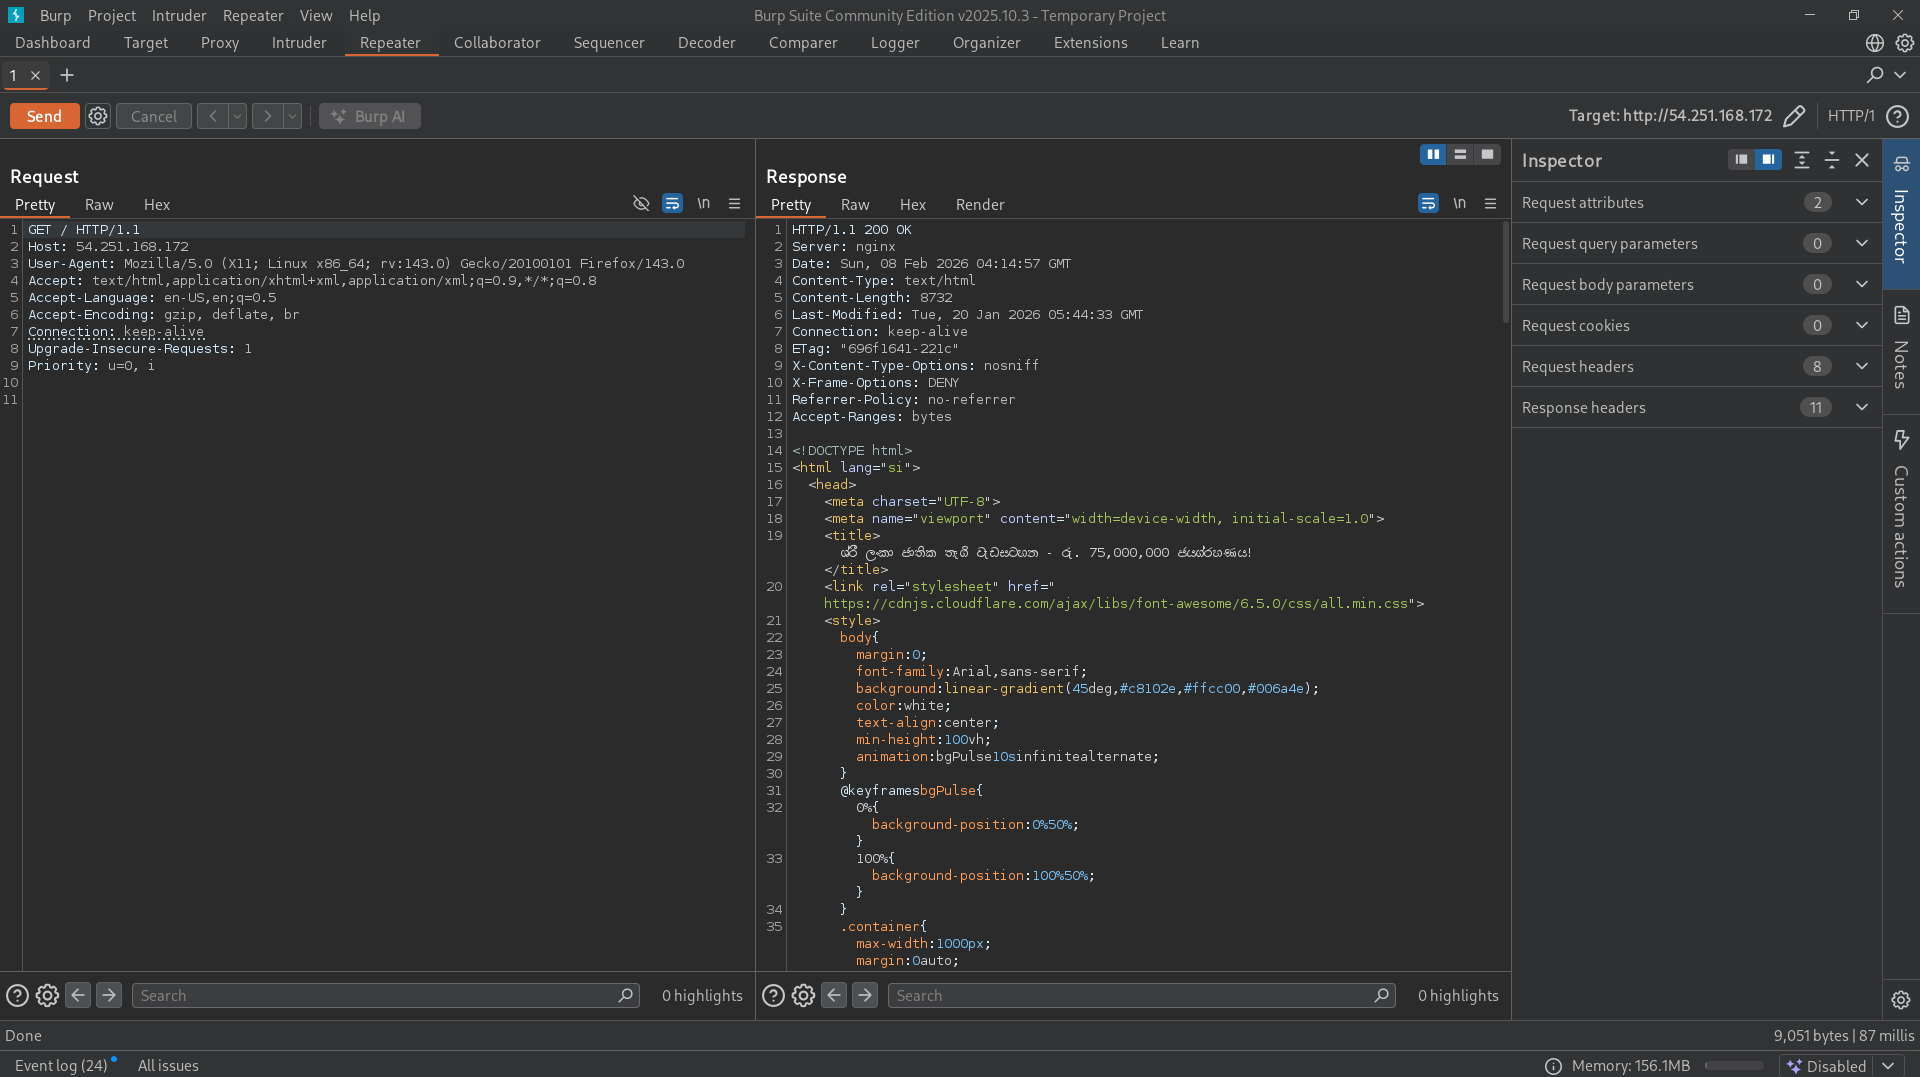The height and width of the screenshot is (1077, 1920).
Task: Add a new Repeater tab
Action: coord(67,75)
